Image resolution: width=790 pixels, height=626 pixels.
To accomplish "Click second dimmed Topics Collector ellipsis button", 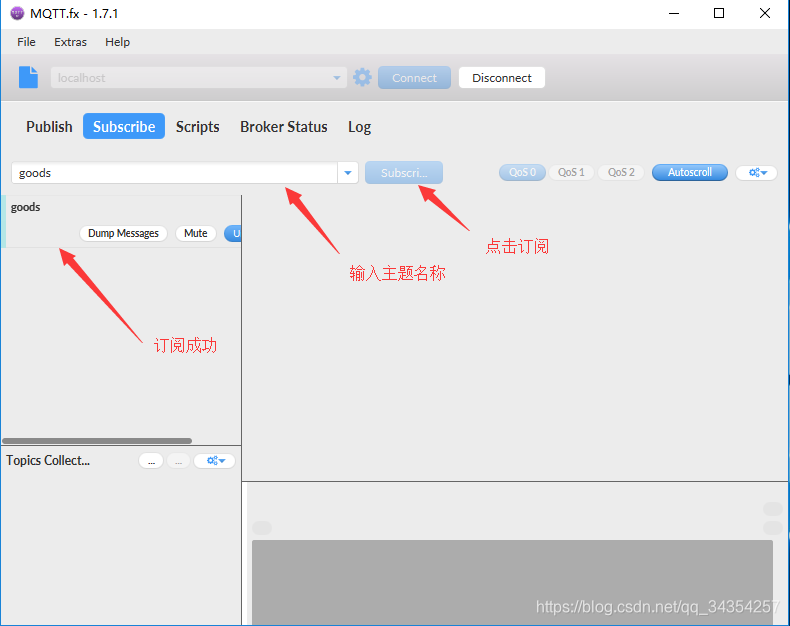I will pos(178,461).
